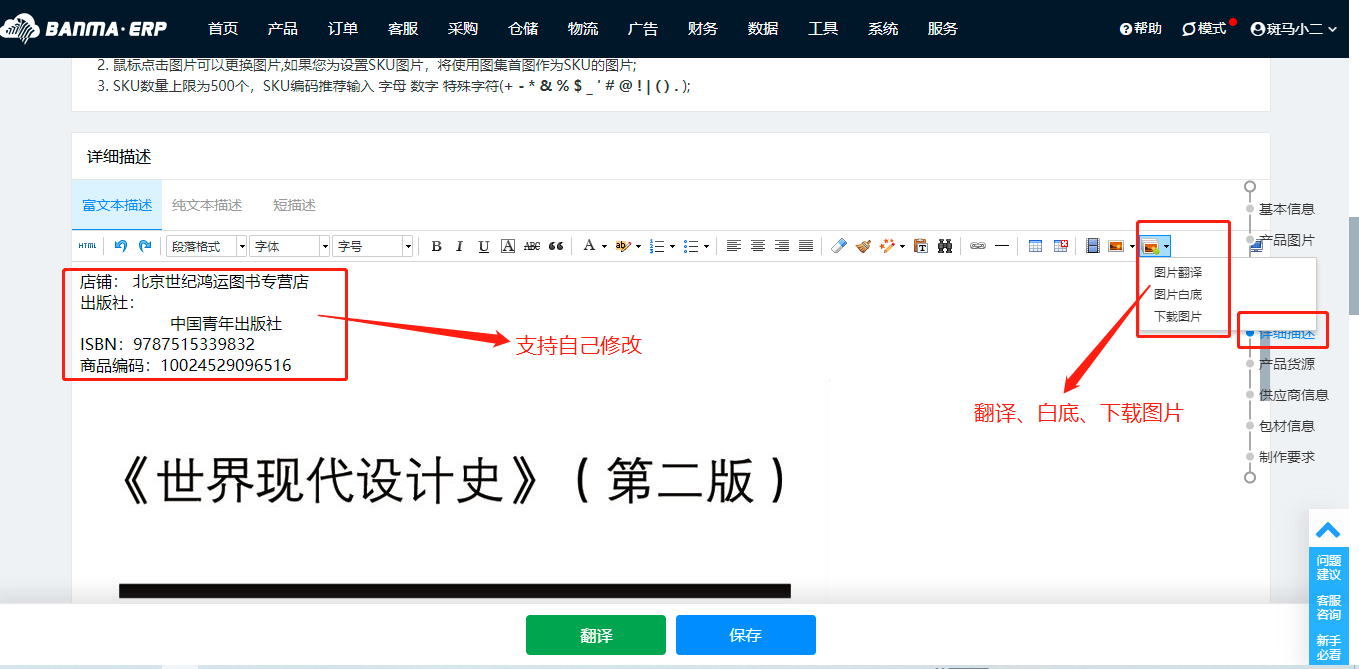Apply character border to text
This screenshot has height=669, width=1359.
(x=508, y=246)
